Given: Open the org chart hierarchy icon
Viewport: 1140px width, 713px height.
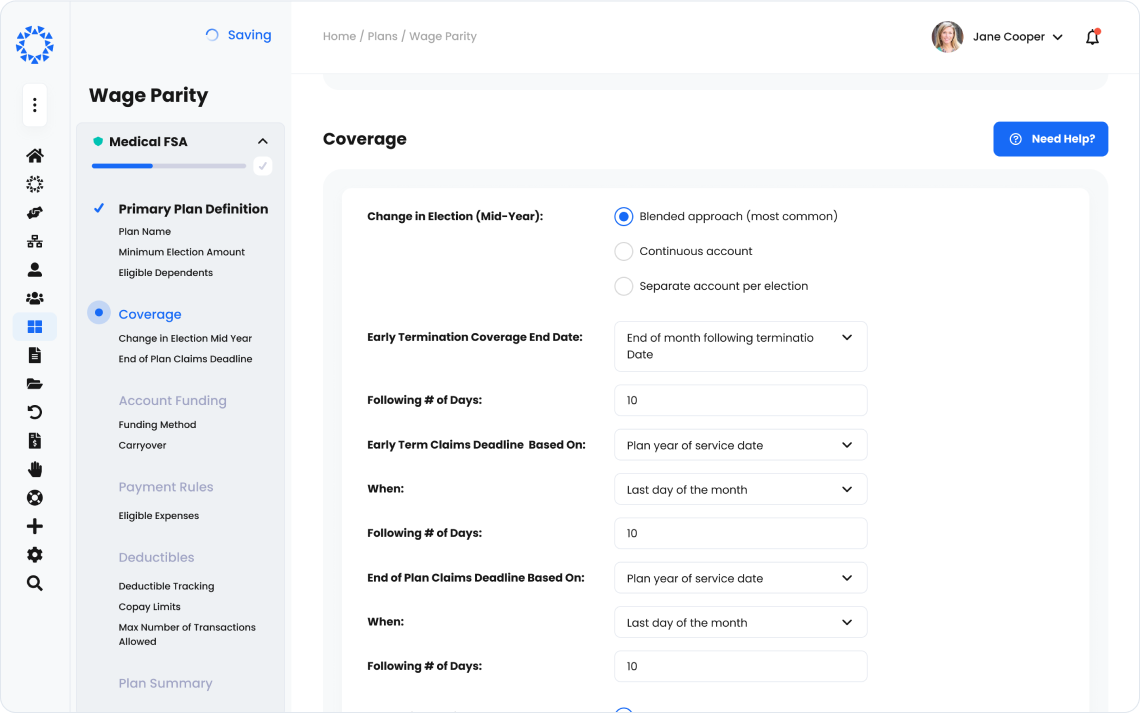Looking at the screenshot, I should tap(35, 240).
